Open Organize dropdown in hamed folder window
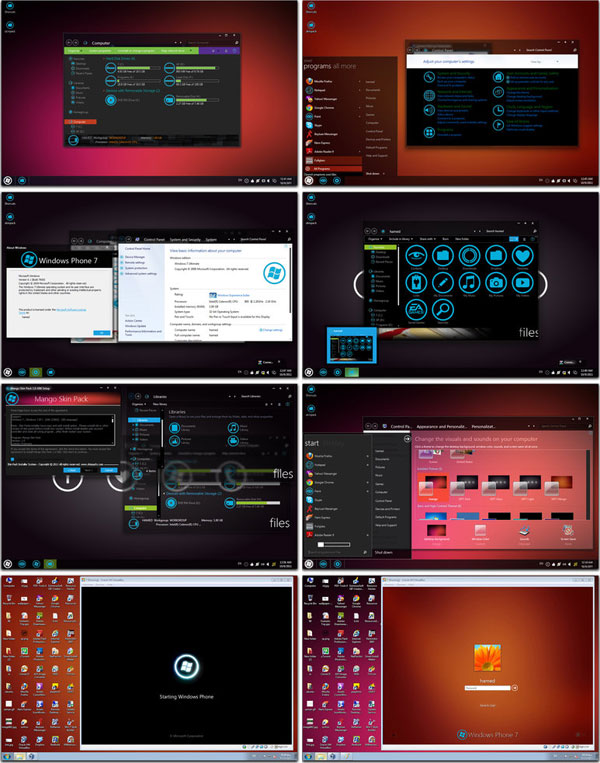The height and width of the screenshot is (763, 600). click(x=375, y=239)
